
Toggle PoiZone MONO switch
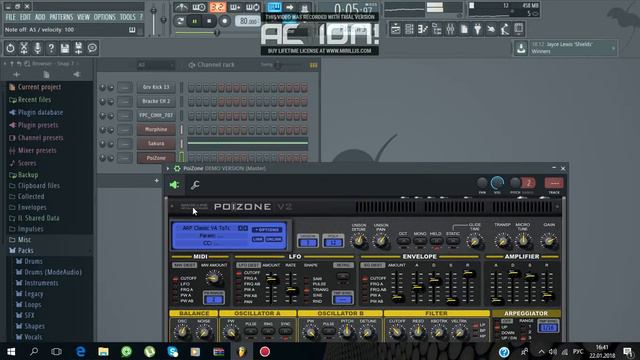pos(420,241)
